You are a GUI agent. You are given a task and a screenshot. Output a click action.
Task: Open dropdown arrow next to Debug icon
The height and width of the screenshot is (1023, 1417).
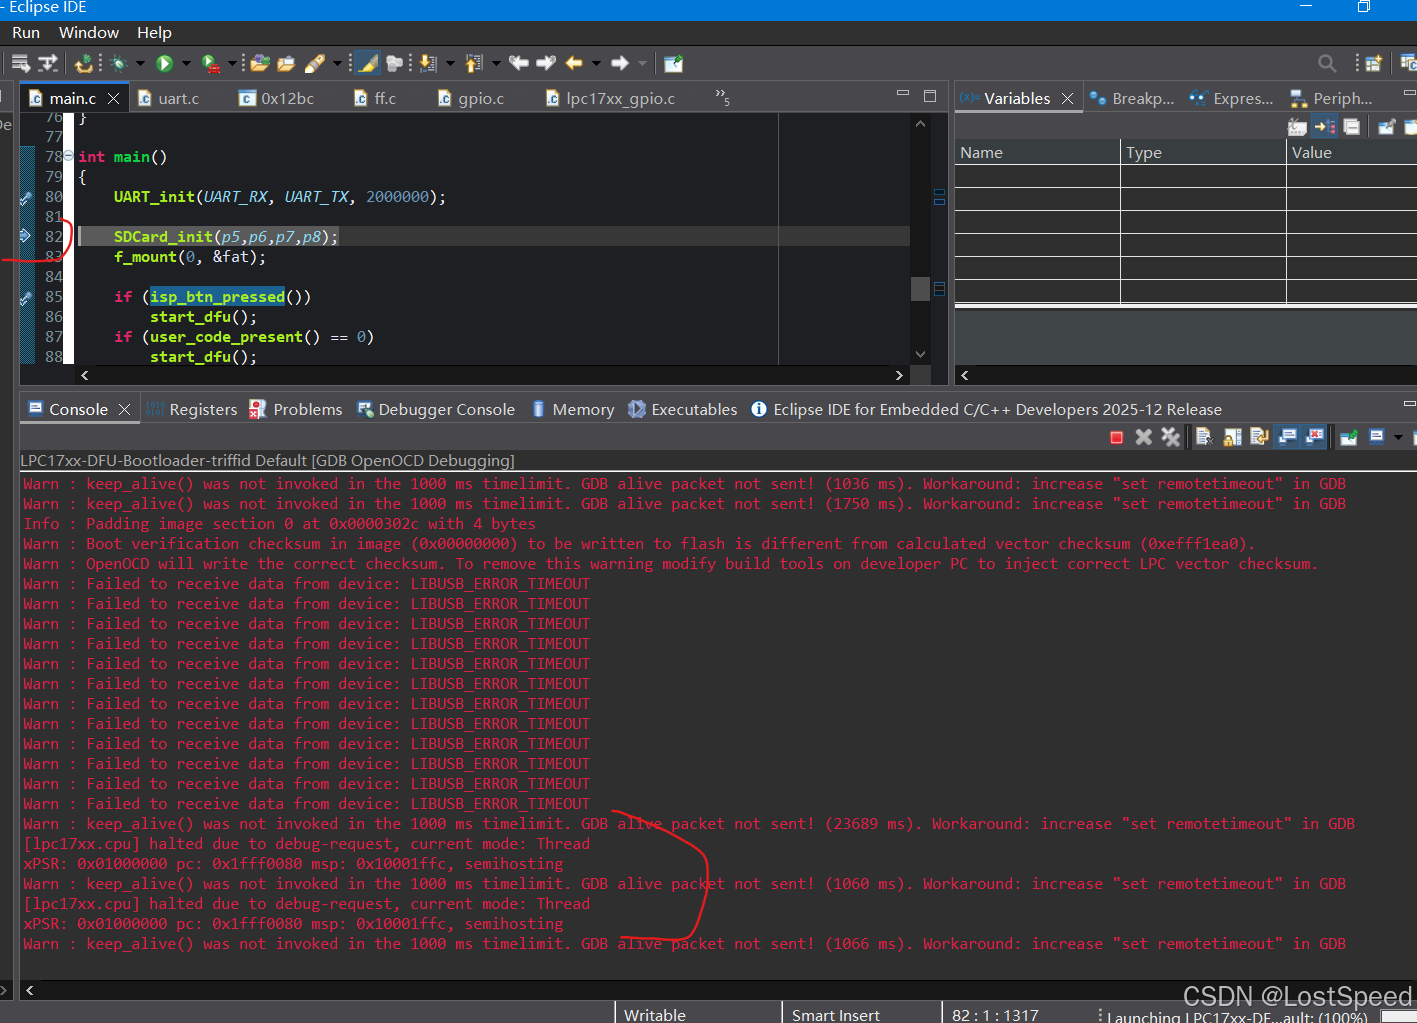[x=140, y=63]
